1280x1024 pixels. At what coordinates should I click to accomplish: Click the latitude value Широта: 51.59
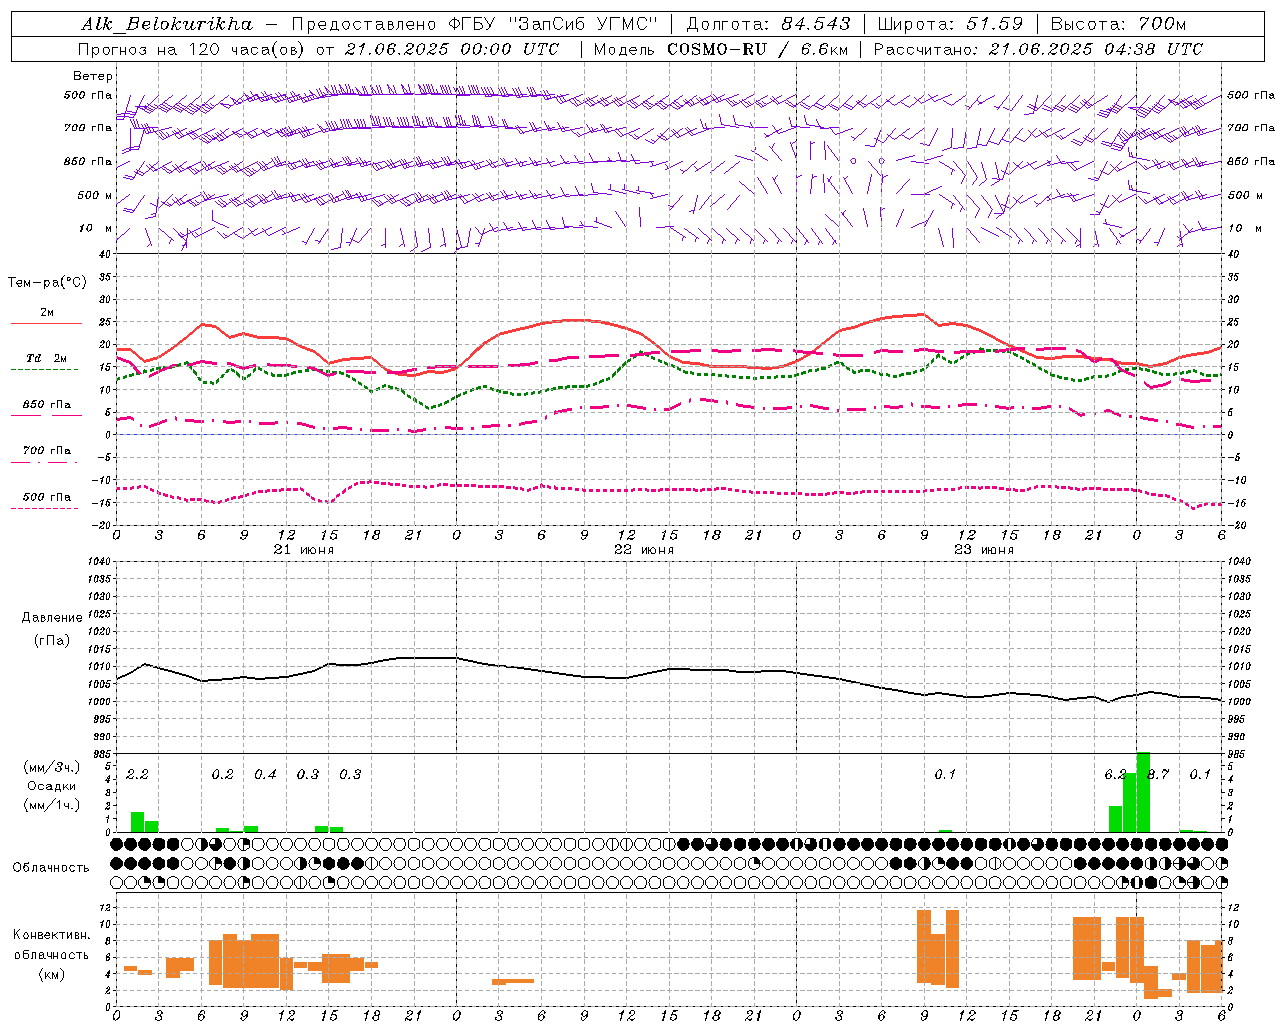pos(950,24)
